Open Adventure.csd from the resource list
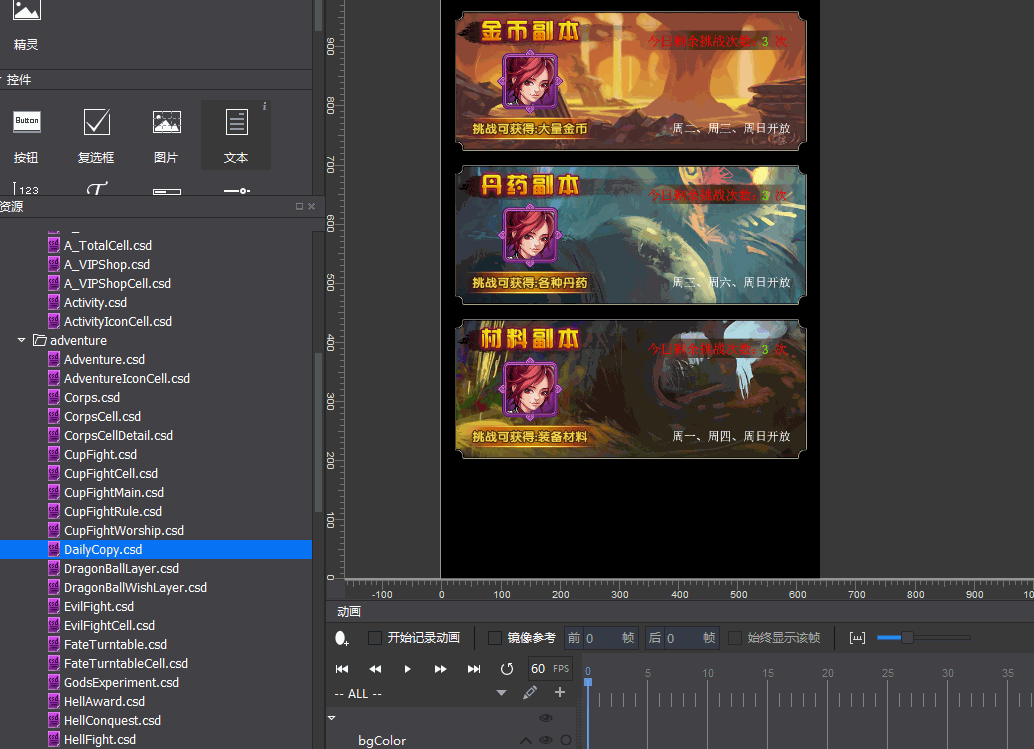1034x749 pixels. [x=104, y=359]
